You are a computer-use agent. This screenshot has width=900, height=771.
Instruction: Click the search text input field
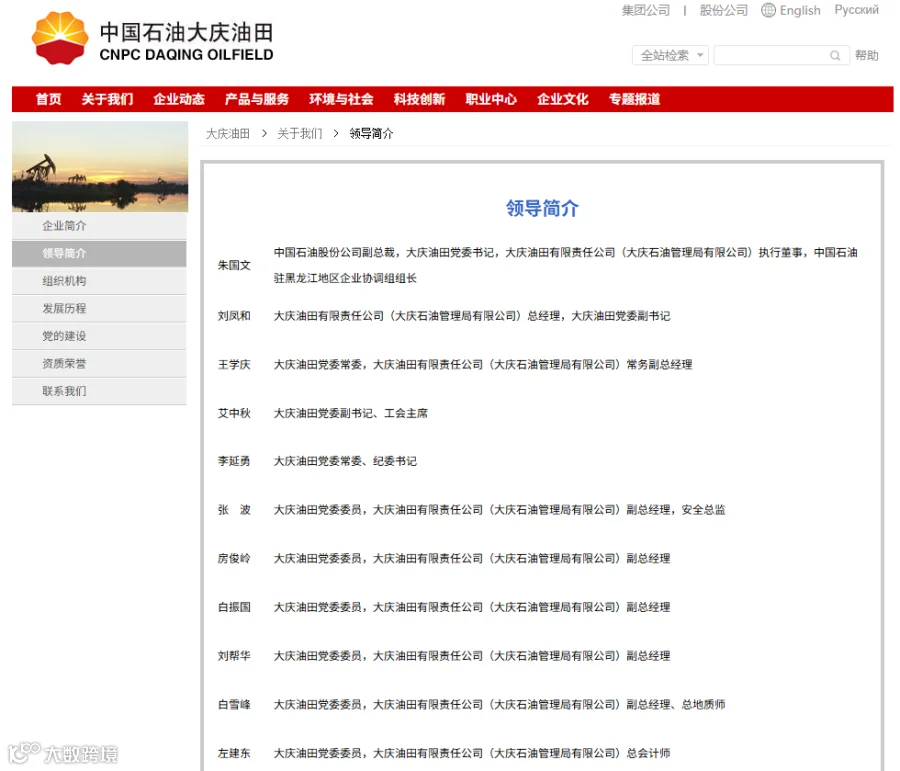tap(781, 56)
